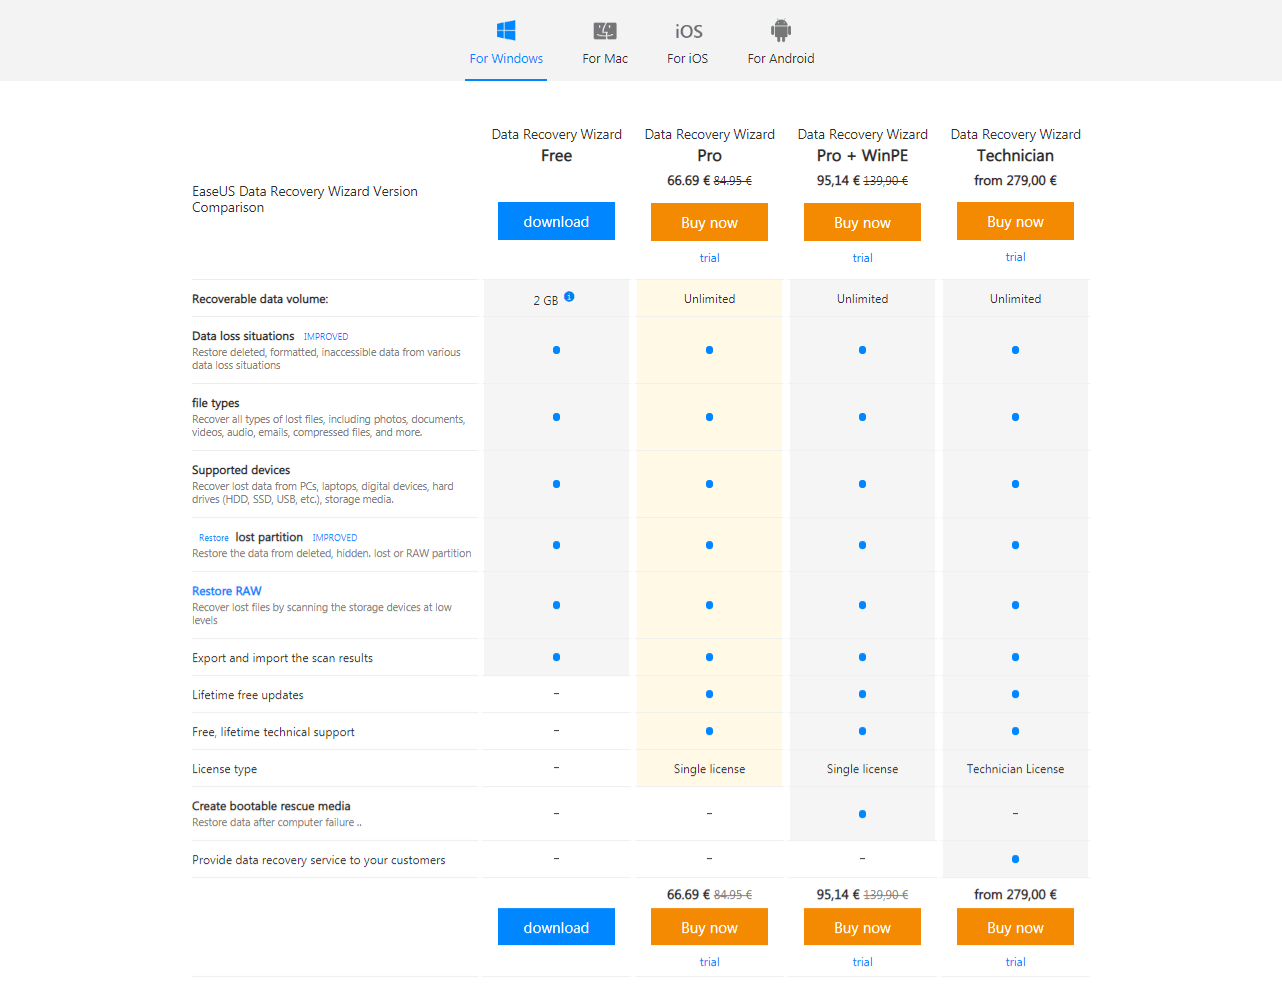Click top Buy now for Pro + WinPE
The height and width of the screenshot is (984, 1282).
pyautogui.click(x=862, y=222)
